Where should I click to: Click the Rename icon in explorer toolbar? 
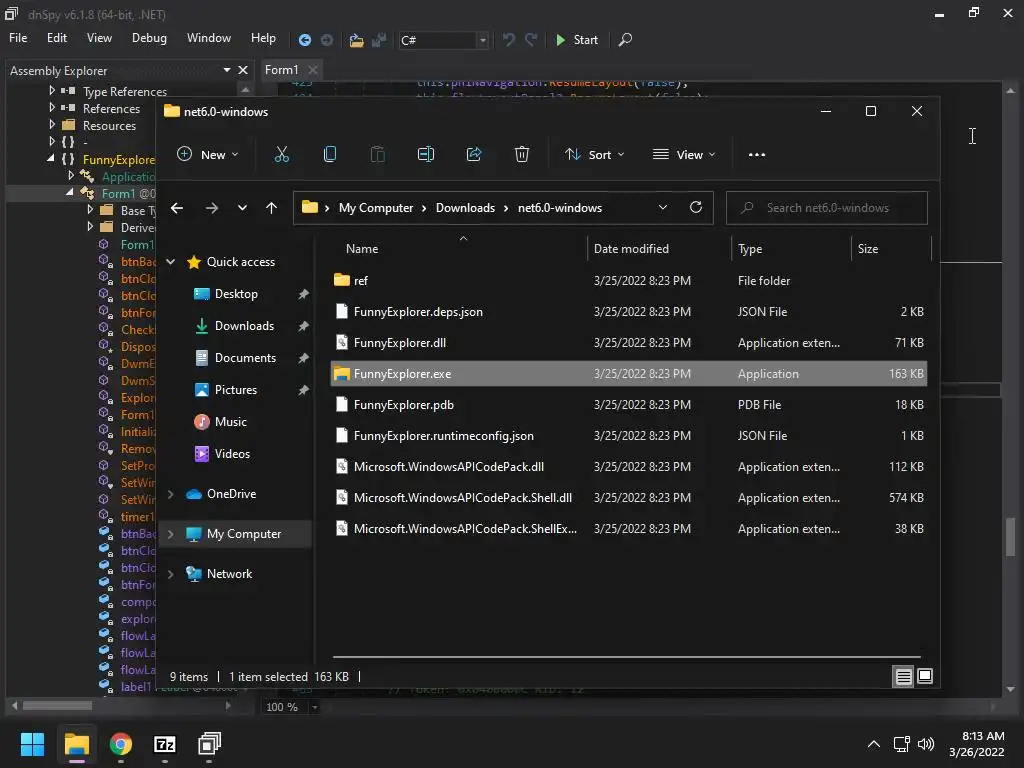[x=426, y=155]
